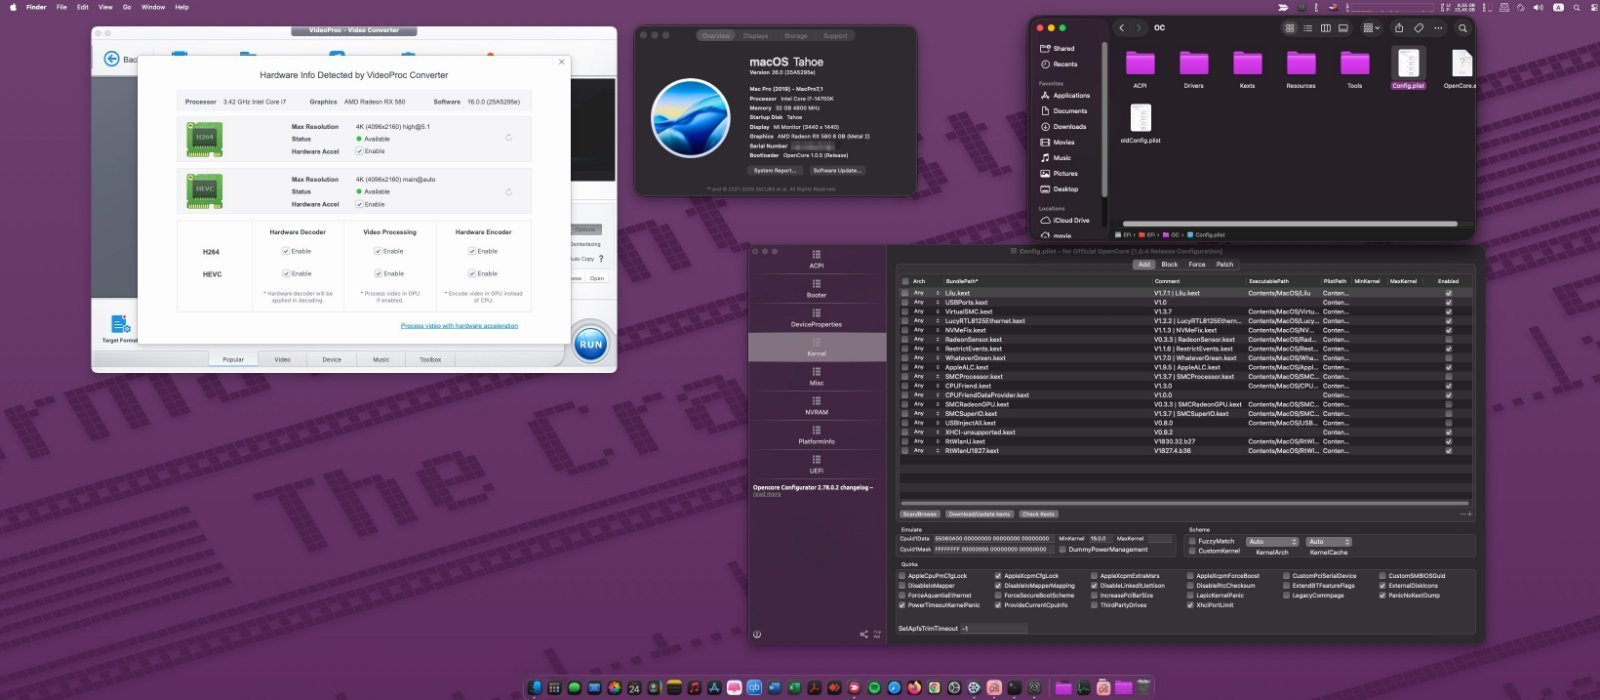Toggle H264 Video Processing Enable checkbox
The image size is (1600, 700).
[378, 251]
